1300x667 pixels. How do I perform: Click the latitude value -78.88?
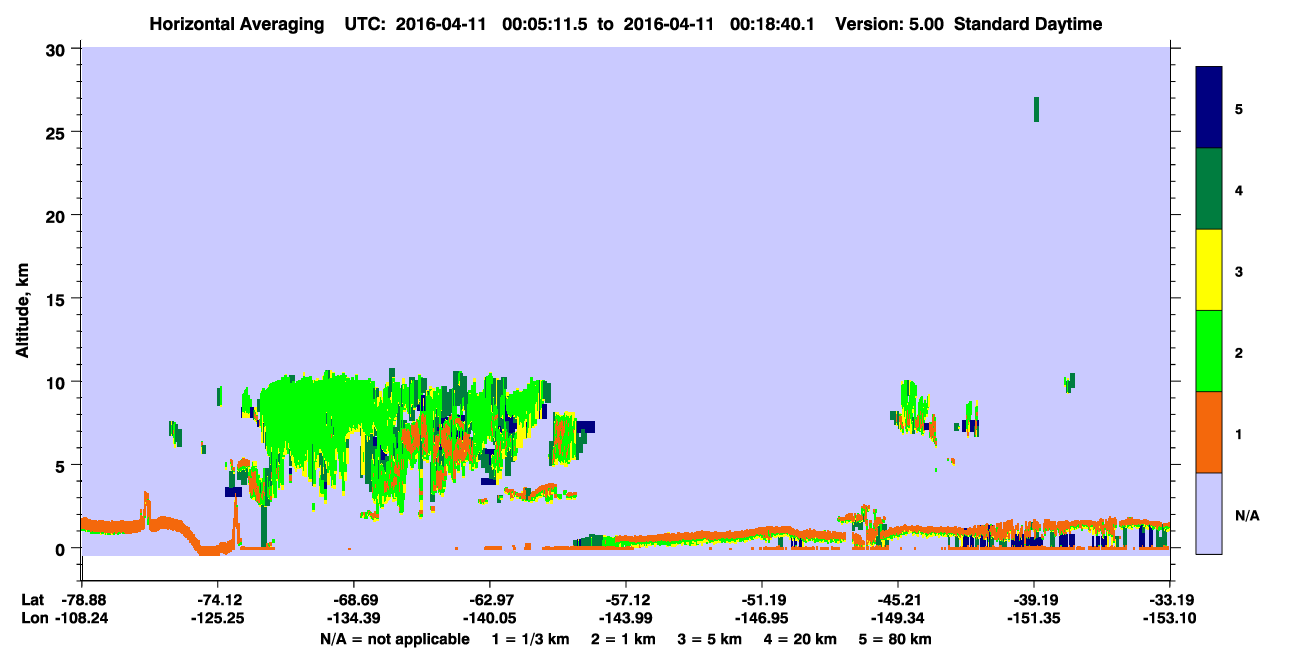(81, 600)
